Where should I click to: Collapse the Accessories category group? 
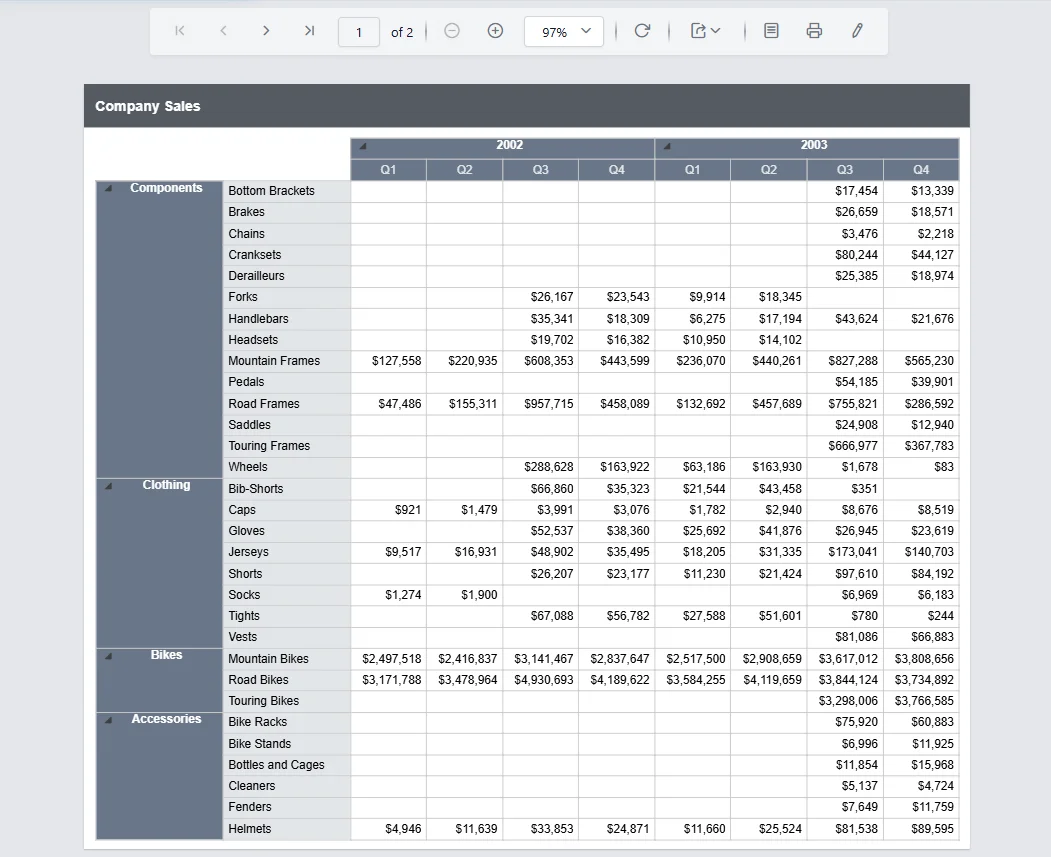coord(108,720)
